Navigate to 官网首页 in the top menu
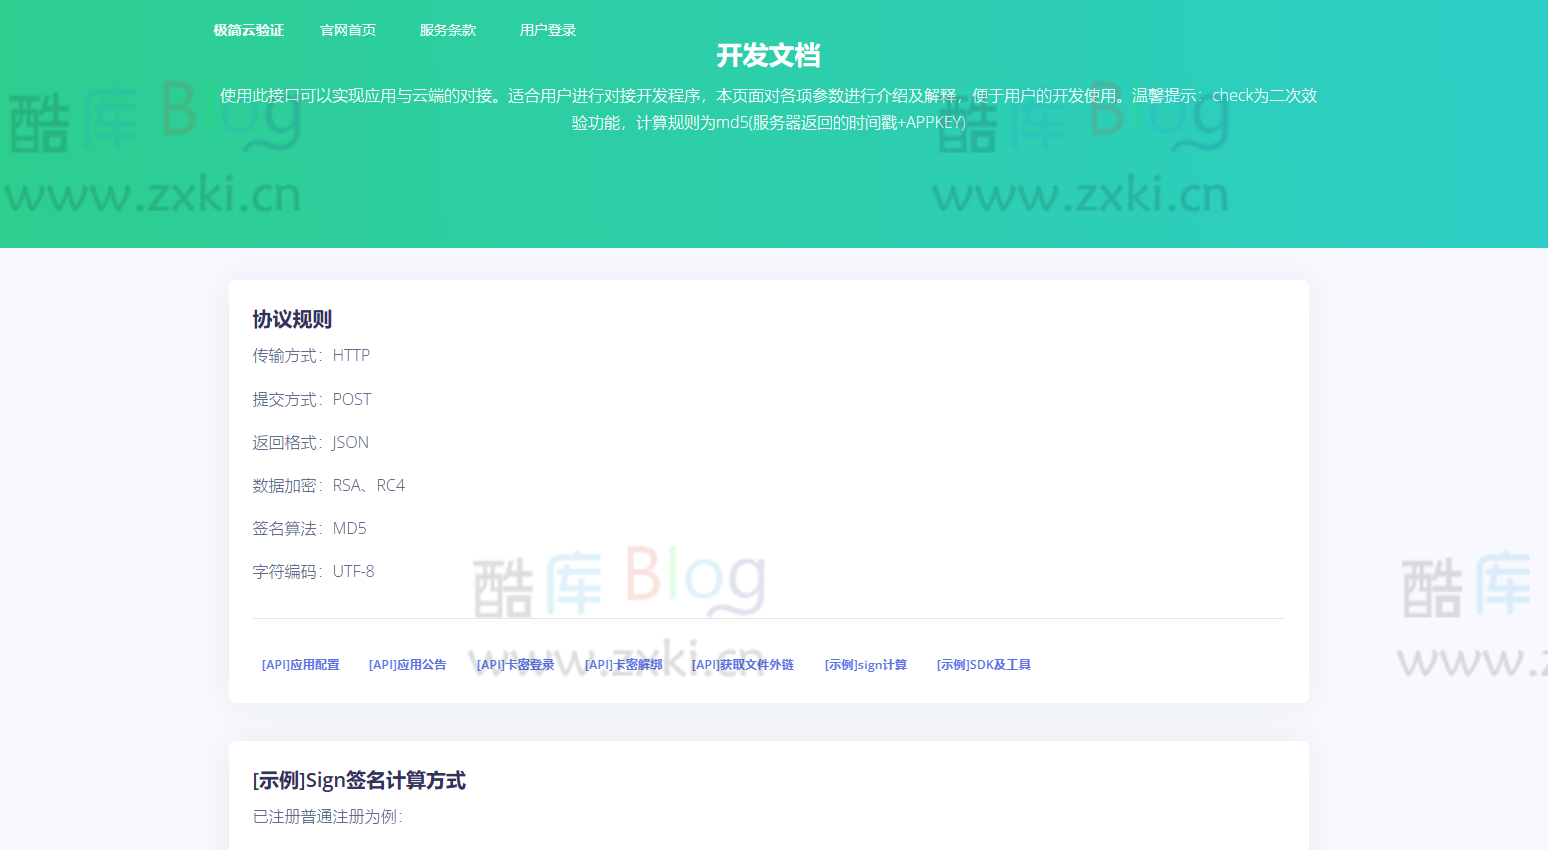The image size is (1548, 850). pos(348,30)
